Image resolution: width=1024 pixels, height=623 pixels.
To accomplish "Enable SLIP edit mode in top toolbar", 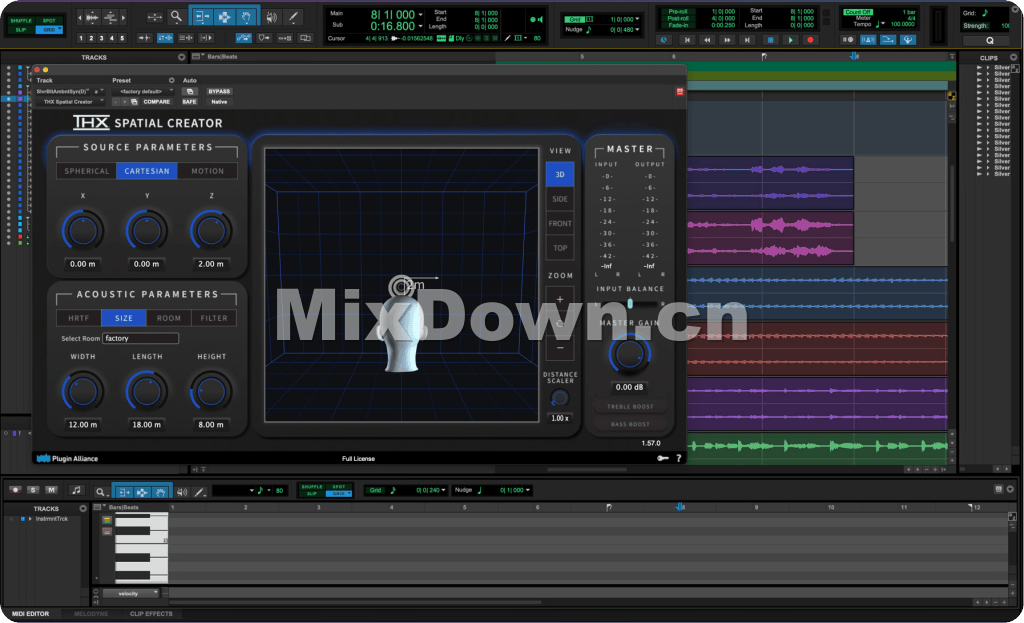I will point(22,30).
